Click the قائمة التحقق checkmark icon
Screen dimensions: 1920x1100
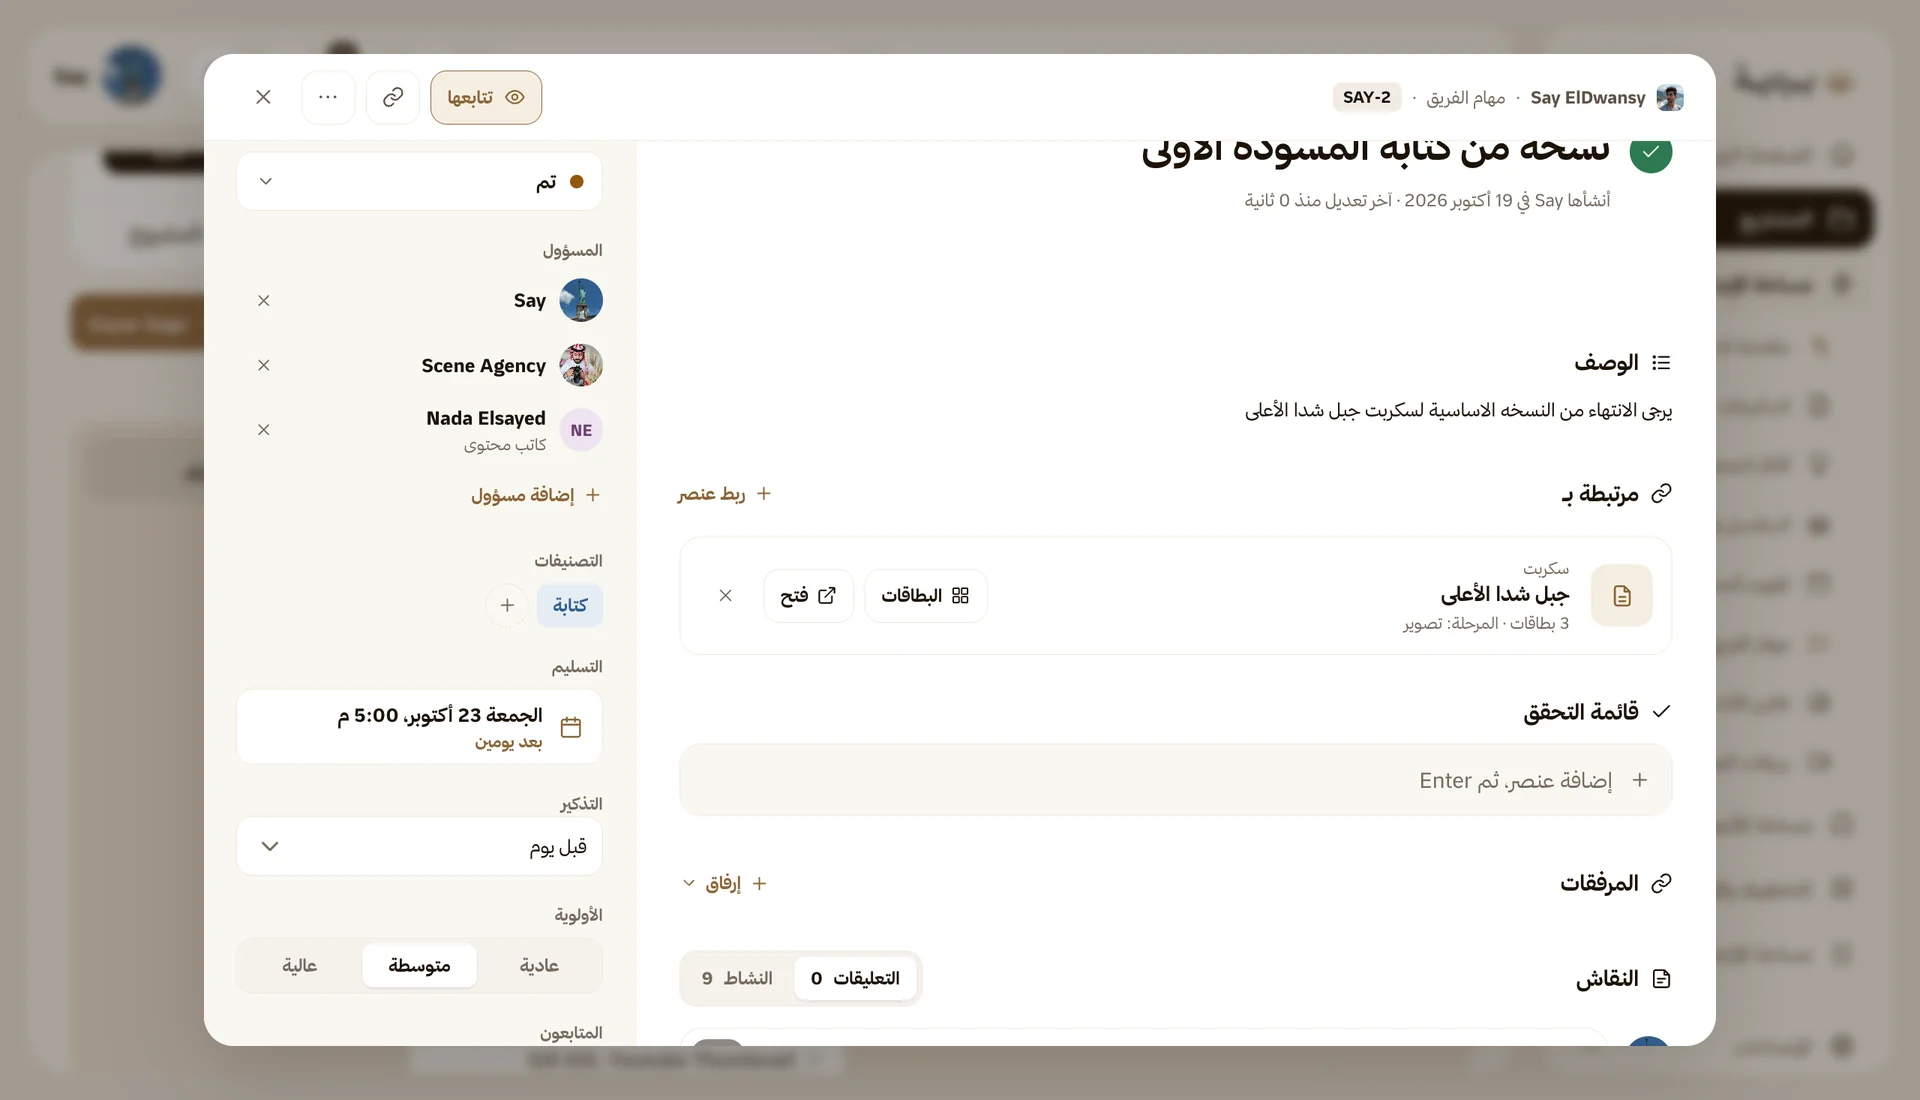pos(1662,712)
